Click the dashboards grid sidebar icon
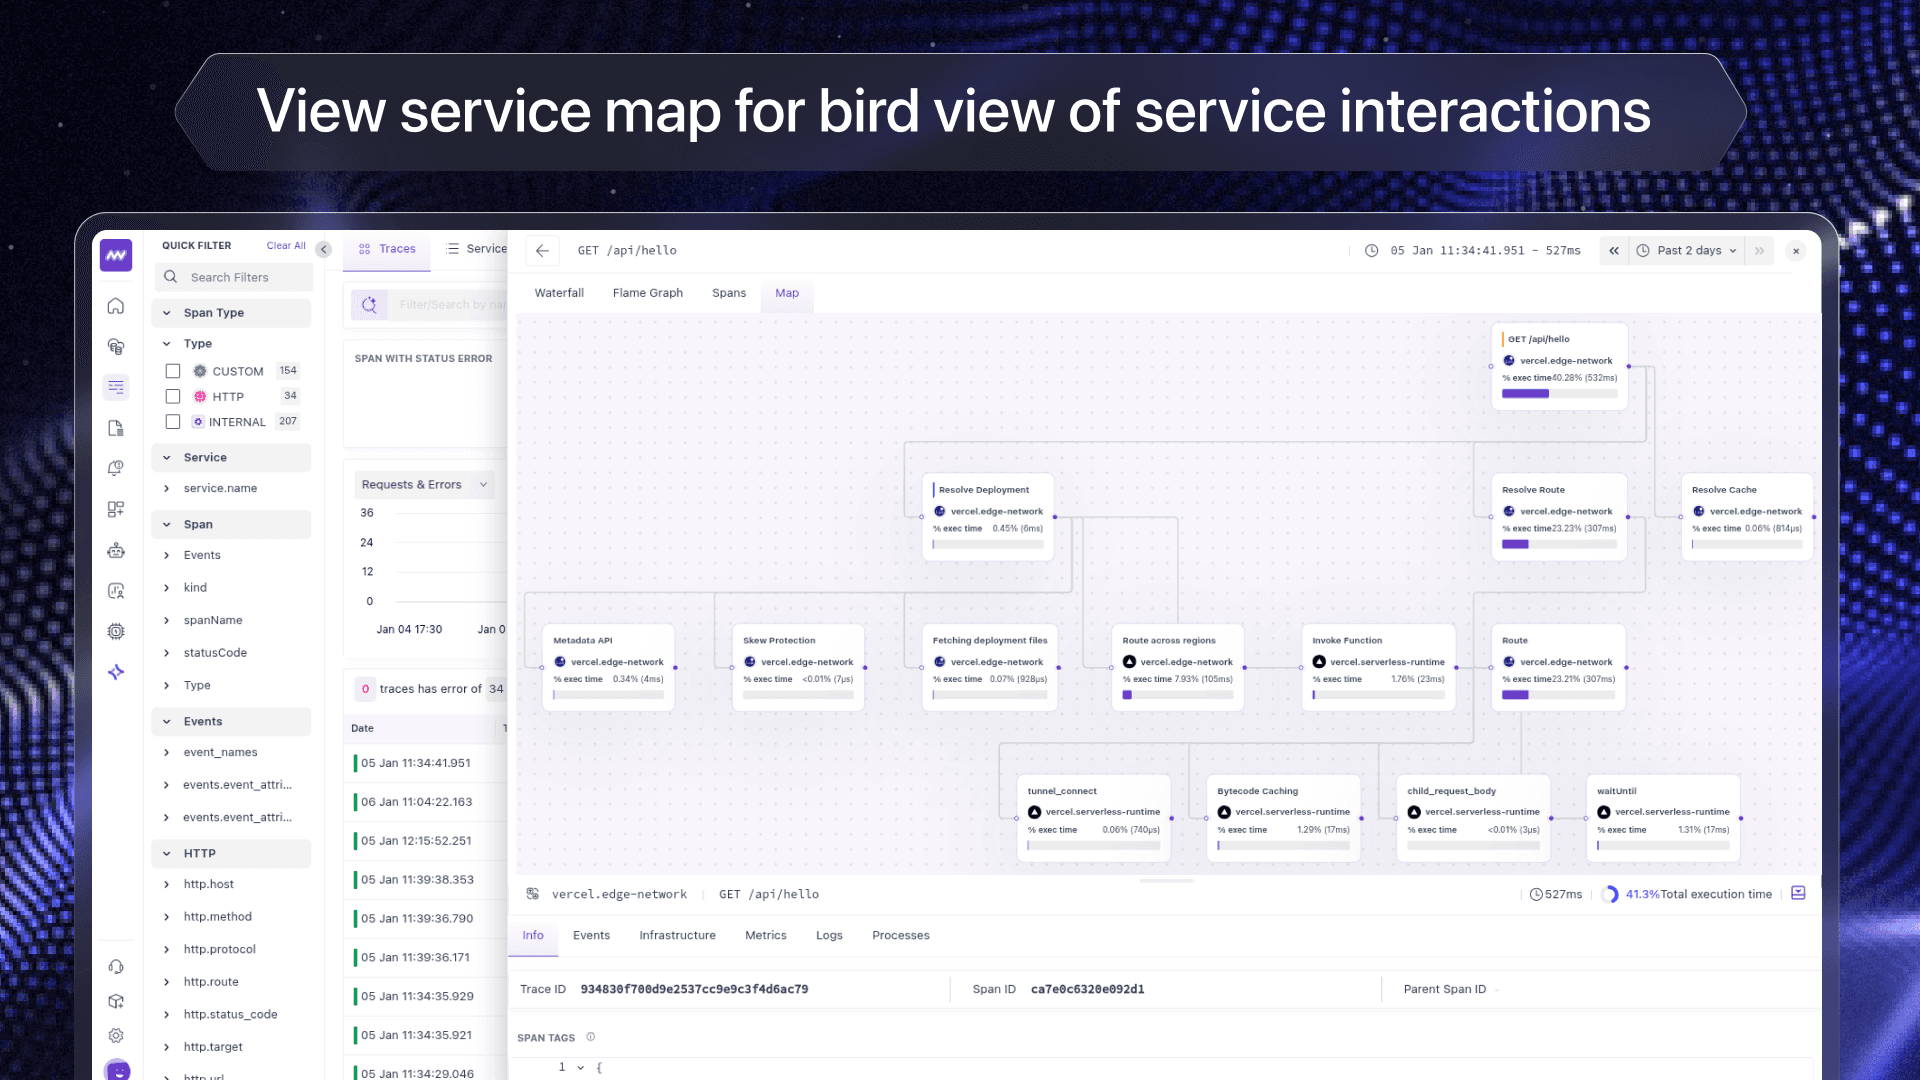 [x=116, y=509]
